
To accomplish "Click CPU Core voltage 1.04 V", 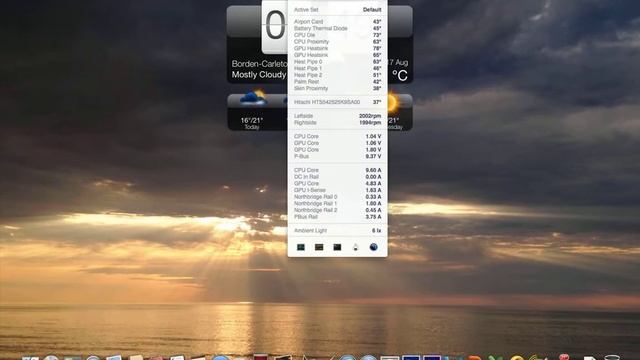I will point(338,136).
